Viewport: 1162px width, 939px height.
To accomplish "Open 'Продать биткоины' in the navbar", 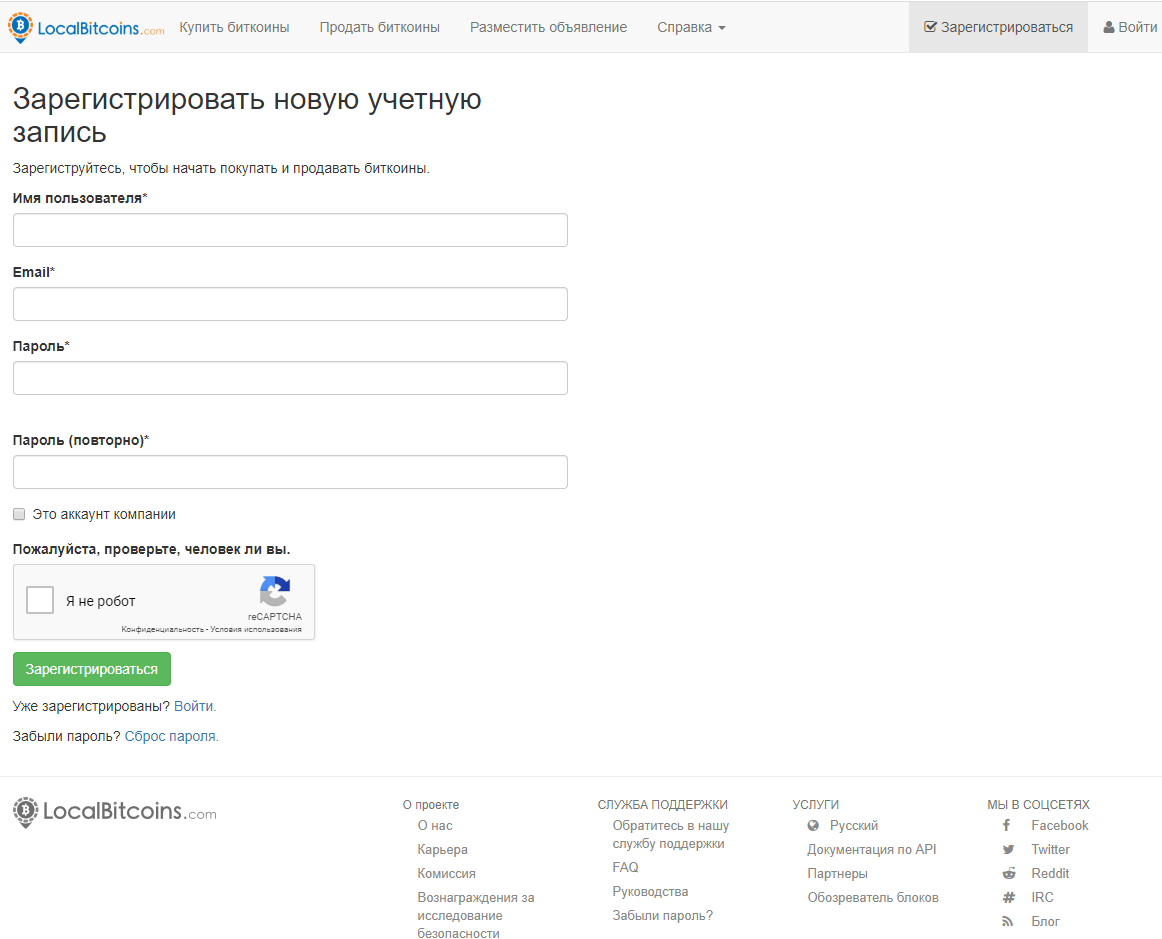I will coord(379,27).
